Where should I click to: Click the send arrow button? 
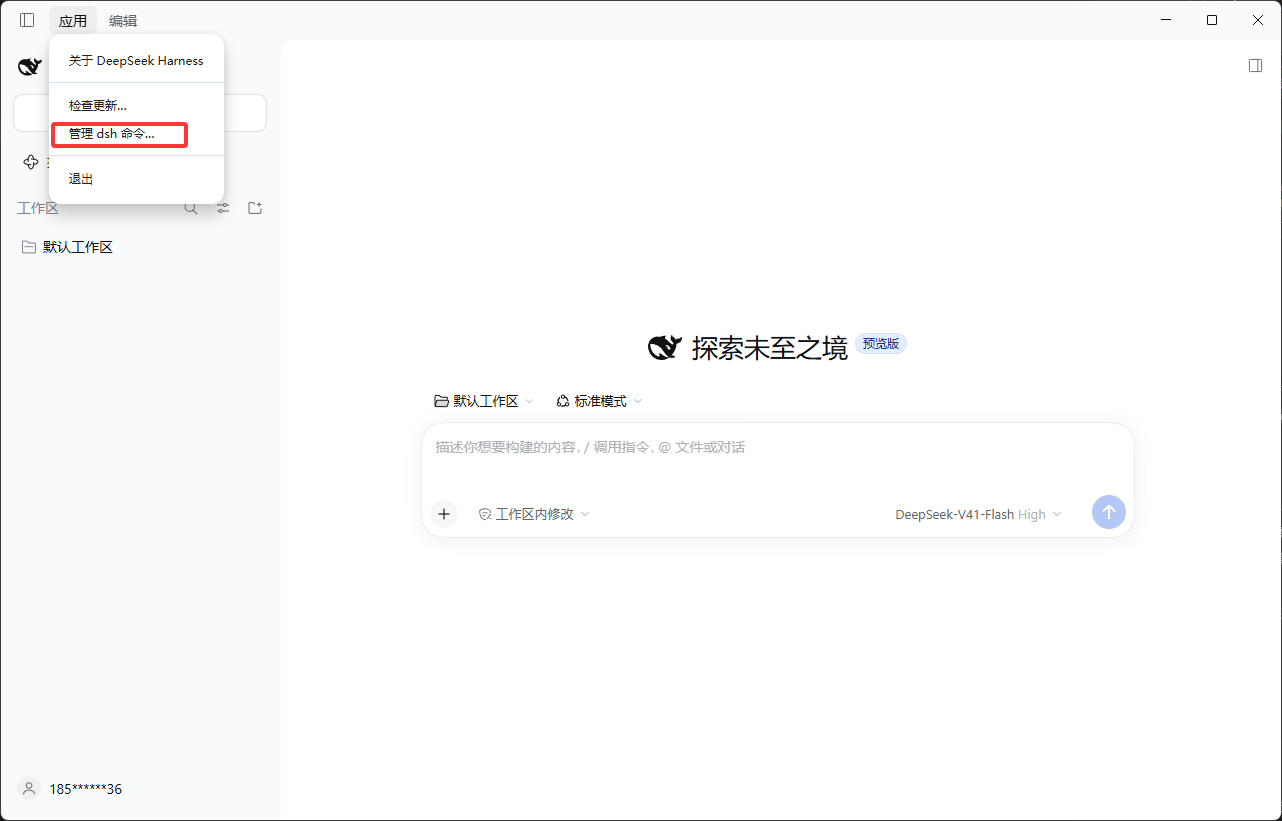[1108, 512]
